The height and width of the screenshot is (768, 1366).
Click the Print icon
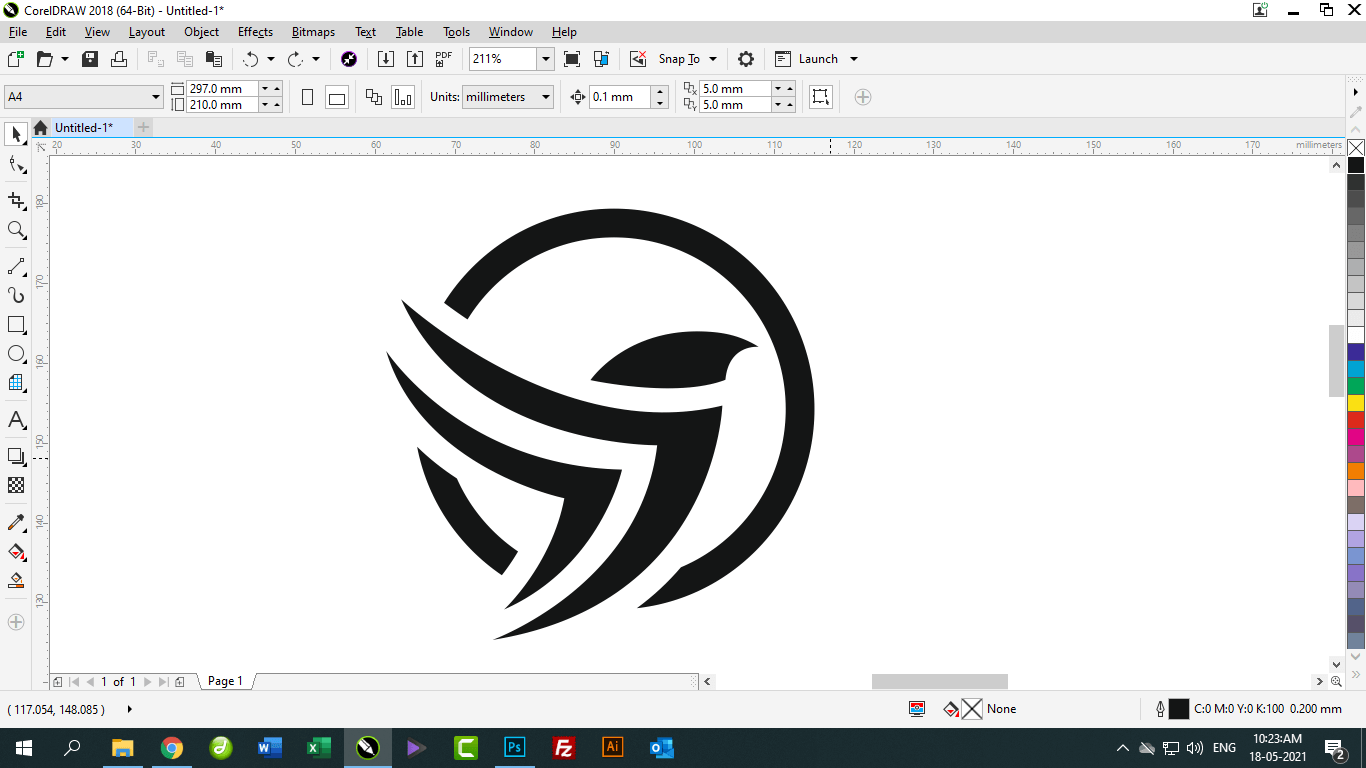[x=118, y=59]
